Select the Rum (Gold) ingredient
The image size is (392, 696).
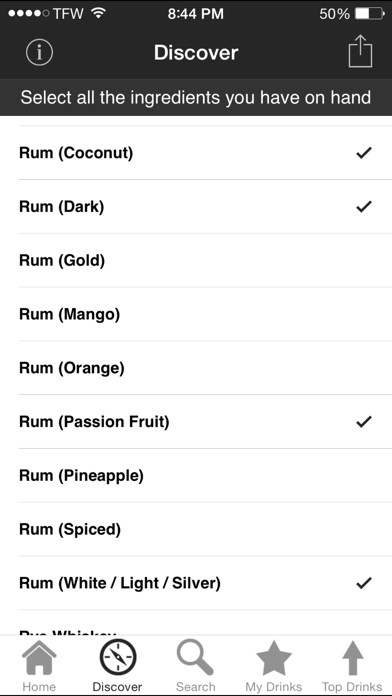[196, 261]
